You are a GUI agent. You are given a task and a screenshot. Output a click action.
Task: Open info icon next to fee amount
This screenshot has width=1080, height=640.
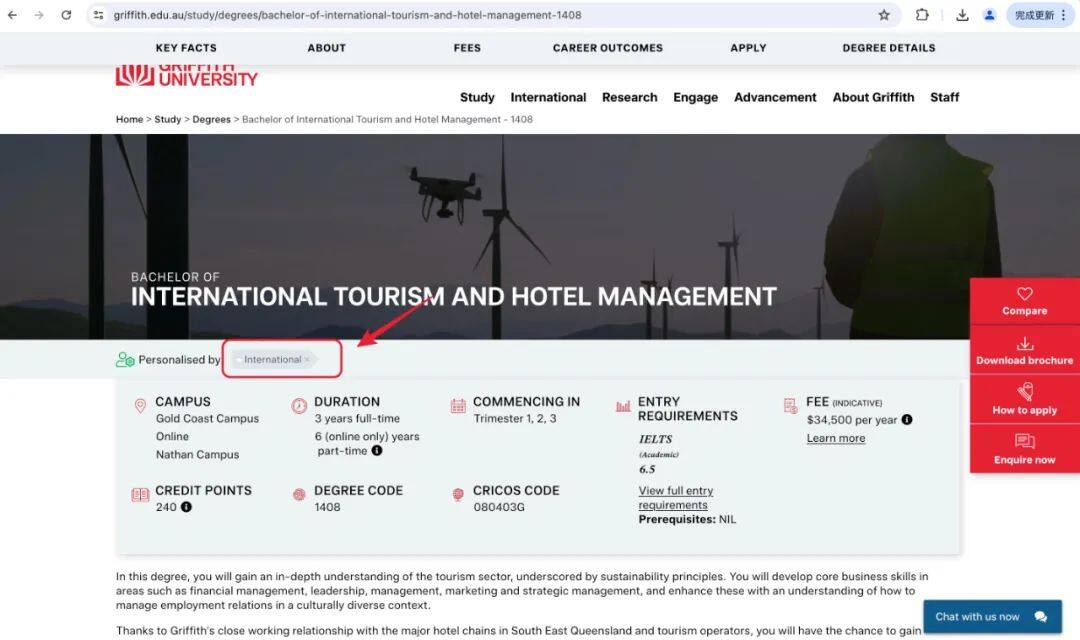(906, 420)
